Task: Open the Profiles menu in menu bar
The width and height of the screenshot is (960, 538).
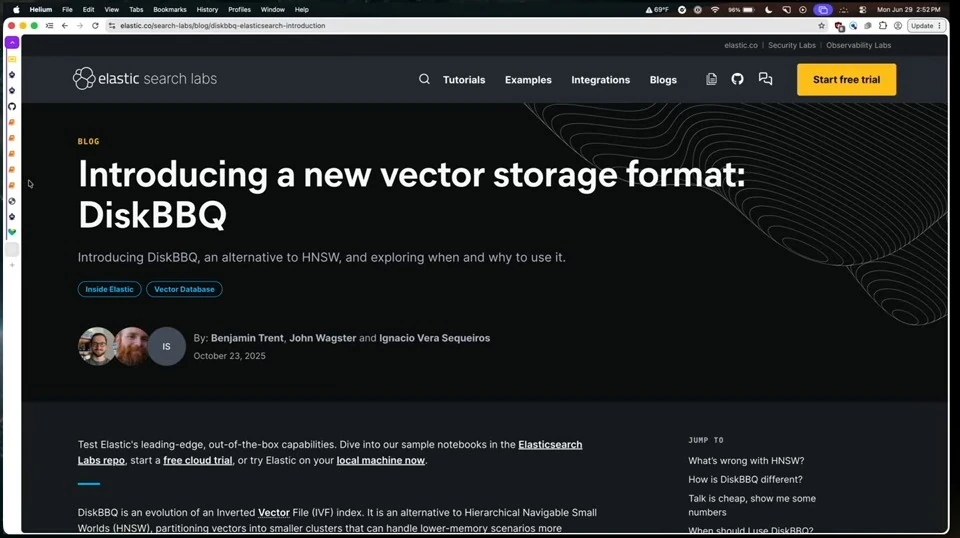Action: 239,9
